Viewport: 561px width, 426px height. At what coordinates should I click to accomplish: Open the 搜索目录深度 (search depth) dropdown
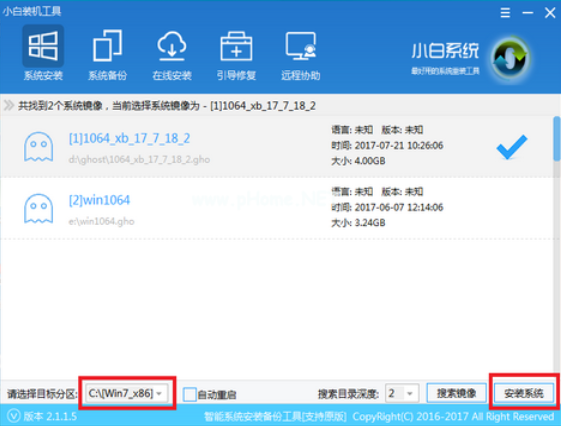401,393
